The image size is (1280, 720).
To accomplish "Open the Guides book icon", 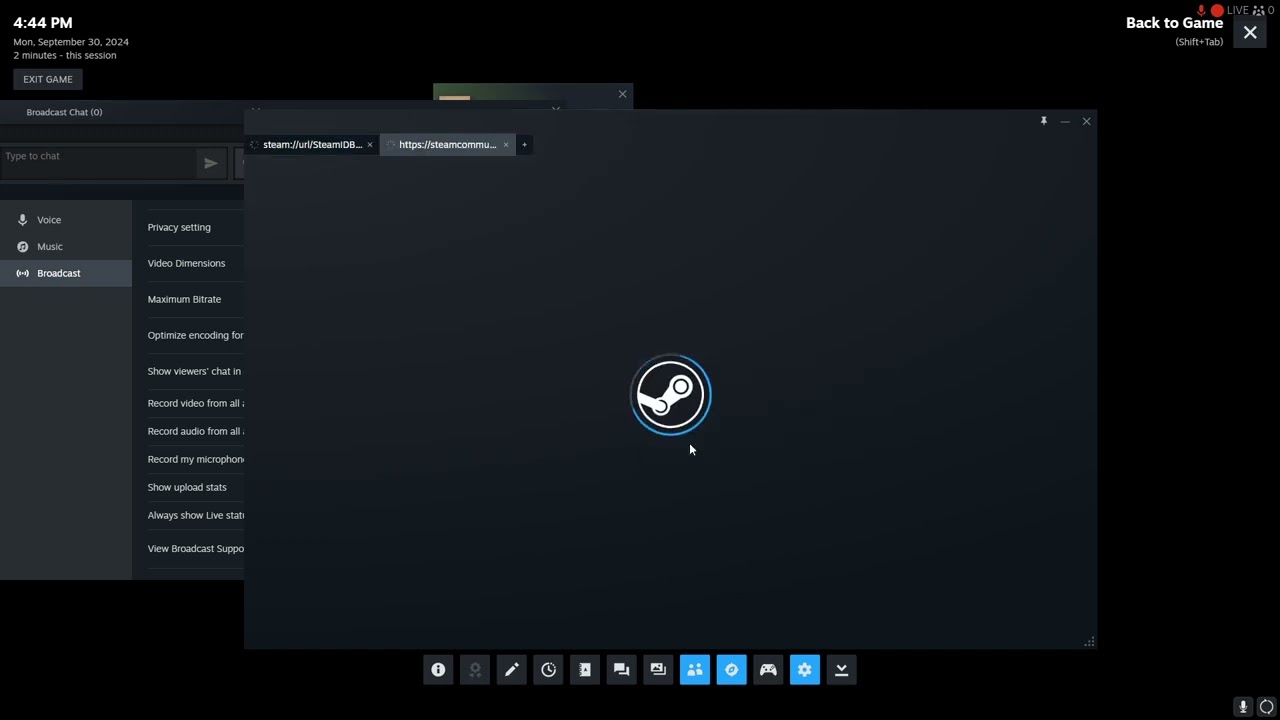I will point(585,670).
